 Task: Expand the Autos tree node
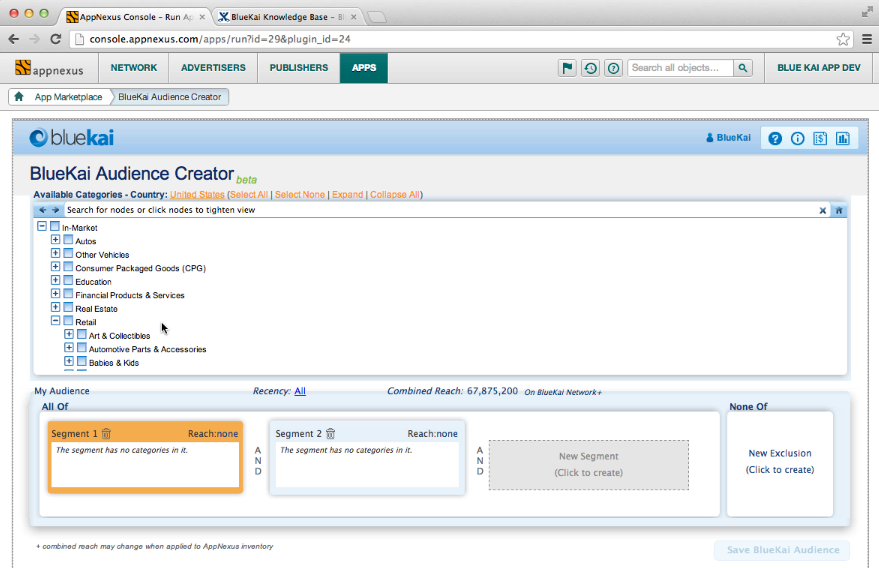point(55,239)
